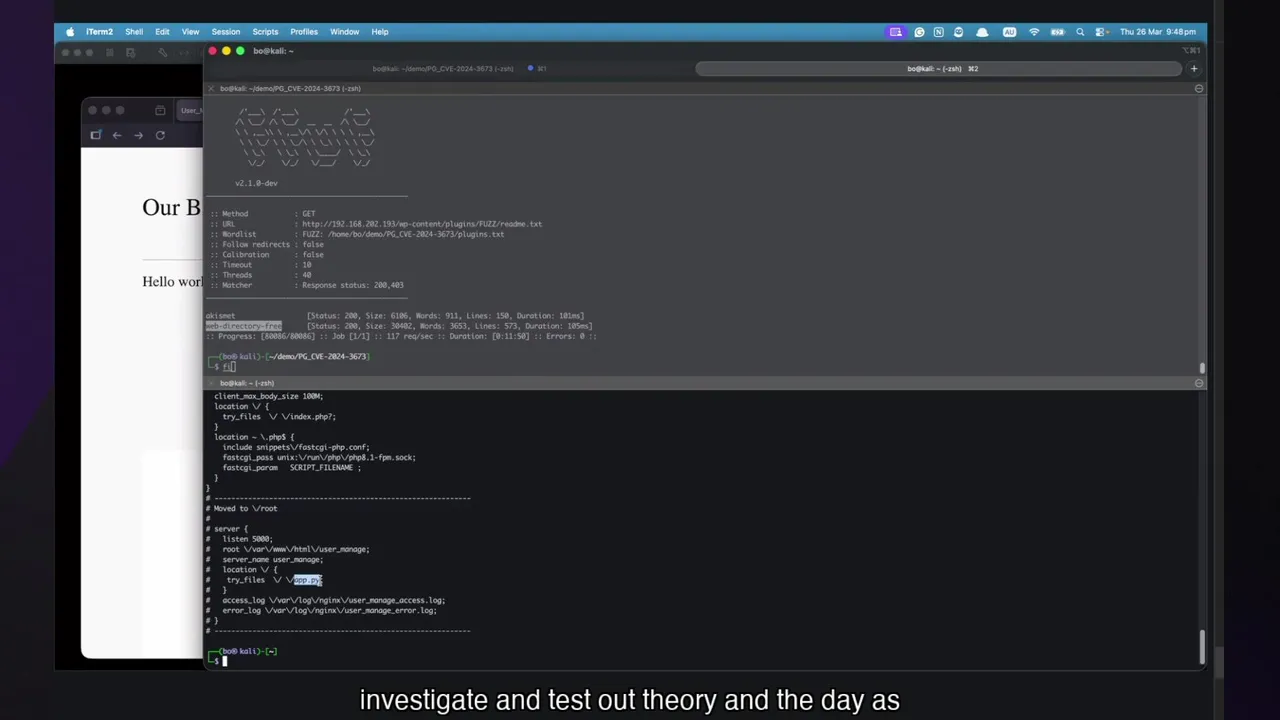Open the Edit menu
Viewport: 1280px width, 720px height.
point(162,32)
